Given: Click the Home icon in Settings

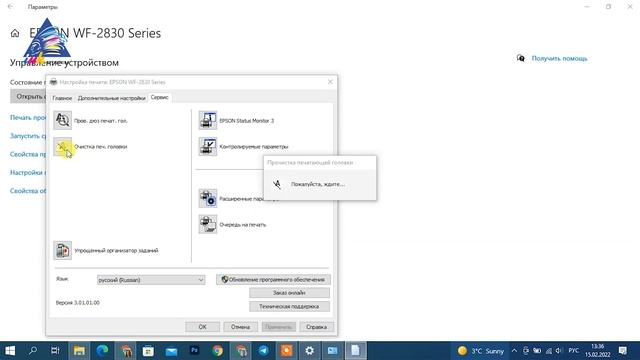Looking at the screenshot, I should [15, 33].
